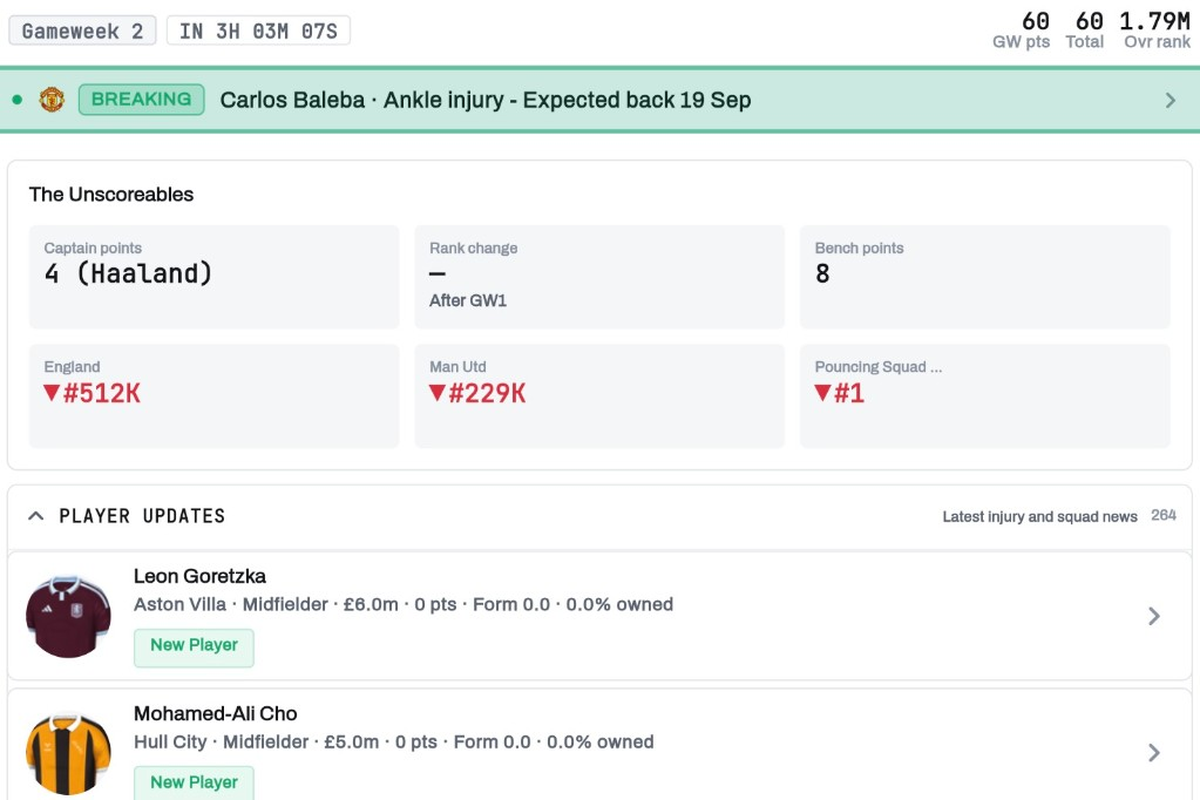Click the Manchester United crest icon in the breaking banner
The height and width of the screenshot is (800, 1200).
click(x=51, y=100)
